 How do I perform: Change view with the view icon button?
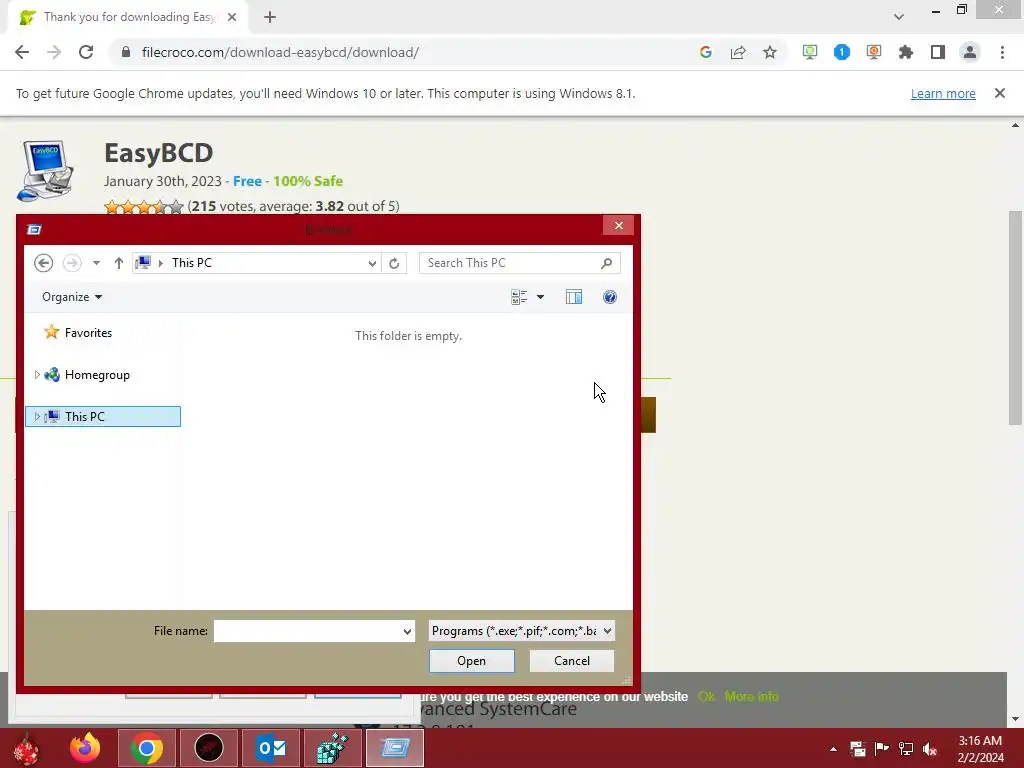pyautogui.click(x=519, y=297)
